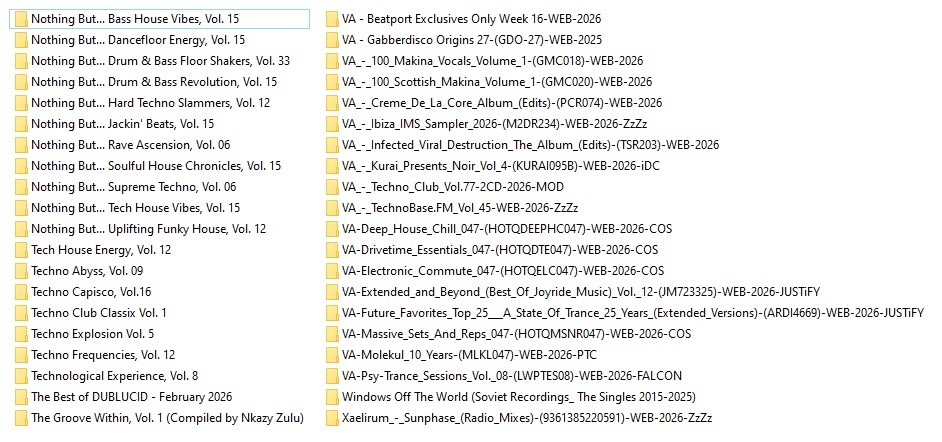Click folder icon beside Techno Capisco, Vol.16
The width and height of the screenshot is (942, 442).
coord(21,292)
